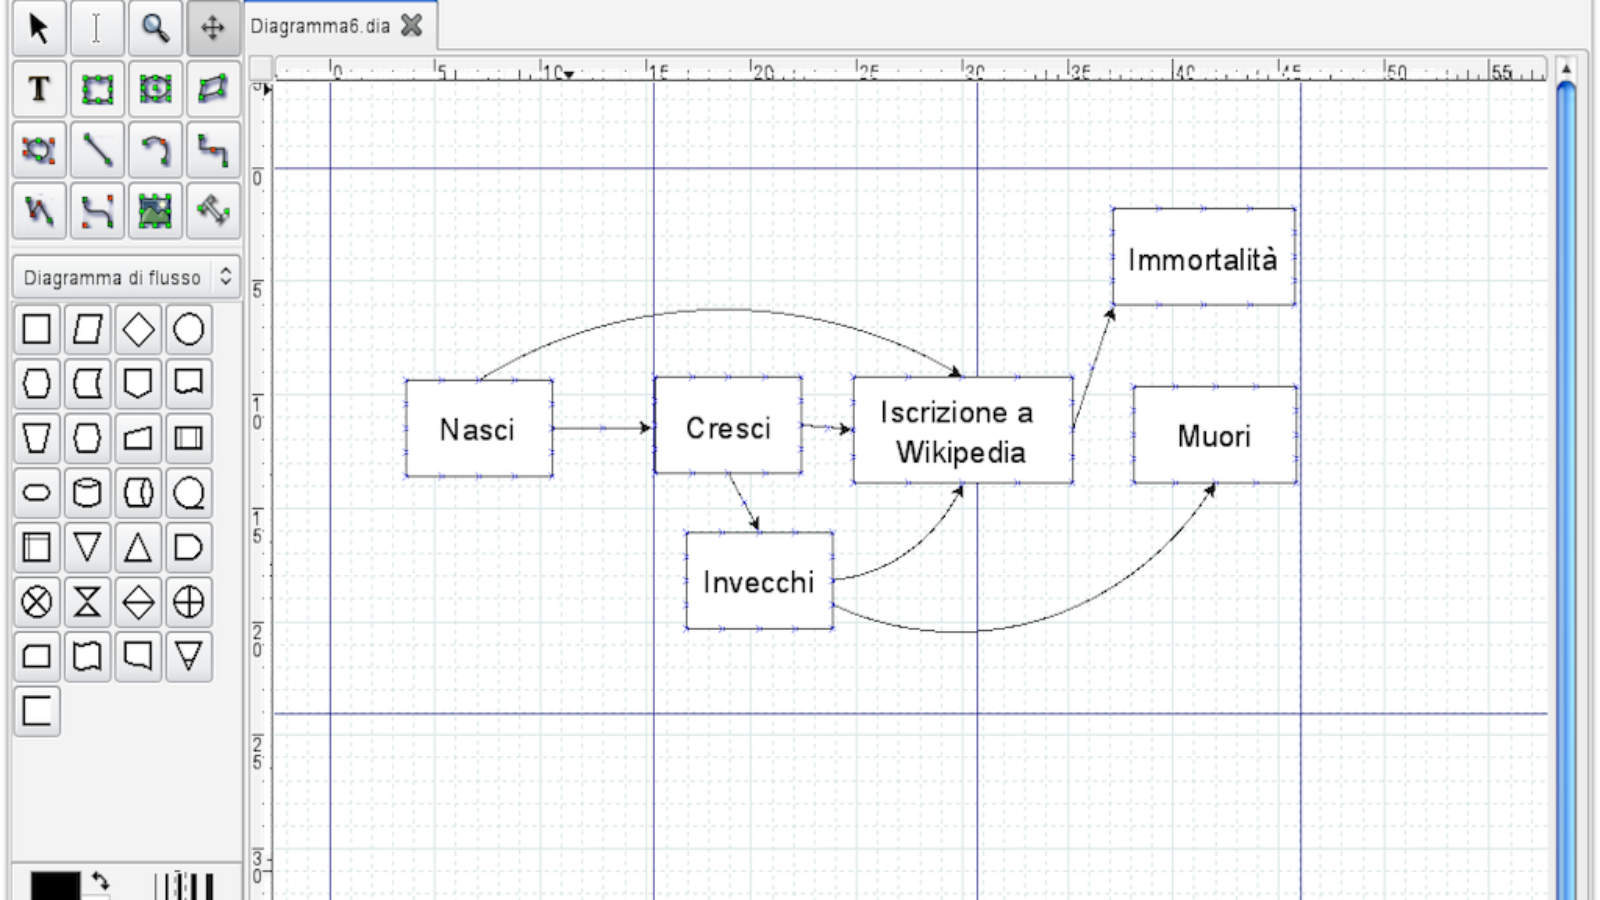The image size is (1600, 900).
Task: Select the Image insertion tool
Action: [155, 211]
